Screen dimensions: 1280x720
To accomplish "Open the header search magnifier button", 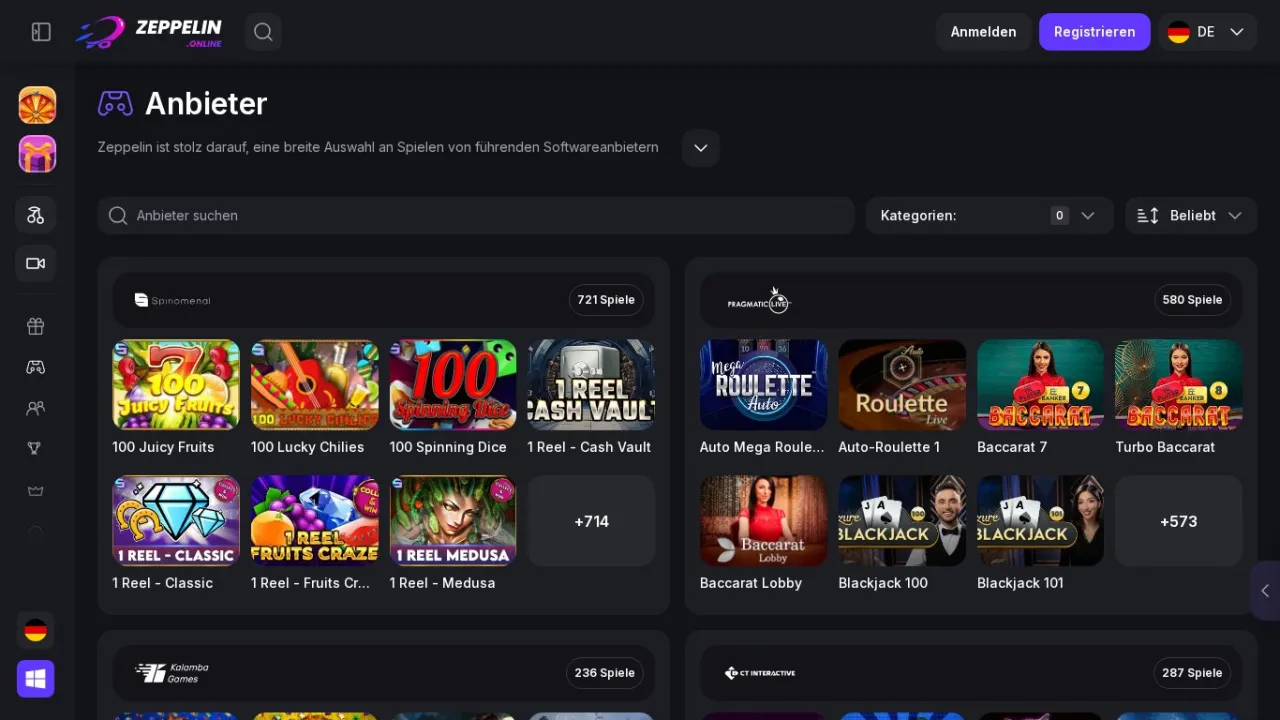I will 263,32.
